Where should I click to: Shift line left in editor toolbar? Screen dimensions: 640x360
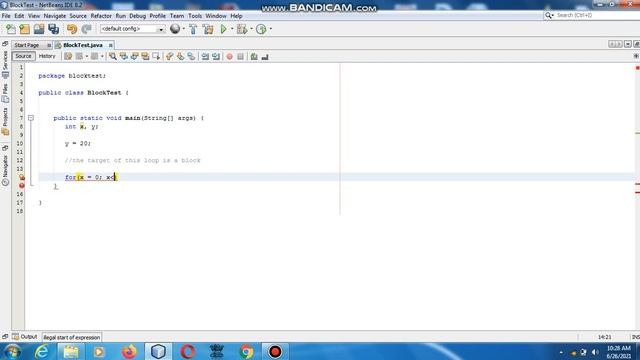pos(205,56)
